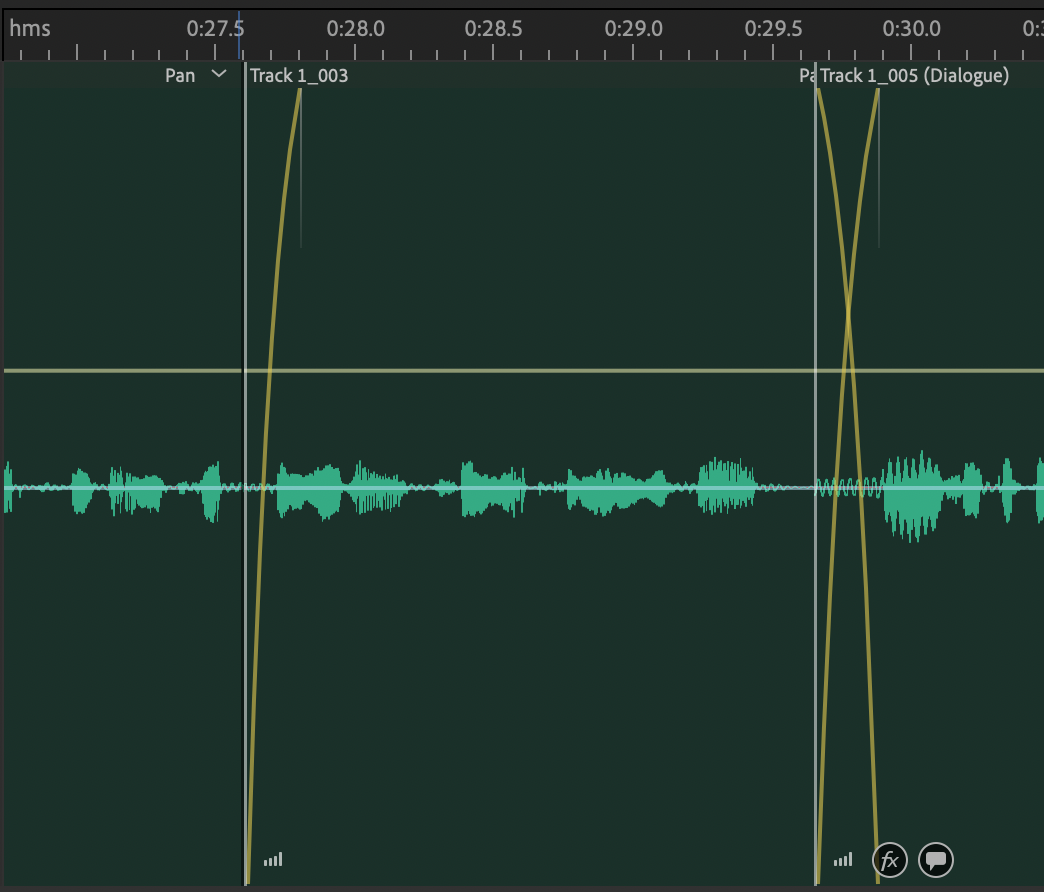Open the fx effects icon on Track 1_005
Screen dimensions: 1044x892
point(890,859)
